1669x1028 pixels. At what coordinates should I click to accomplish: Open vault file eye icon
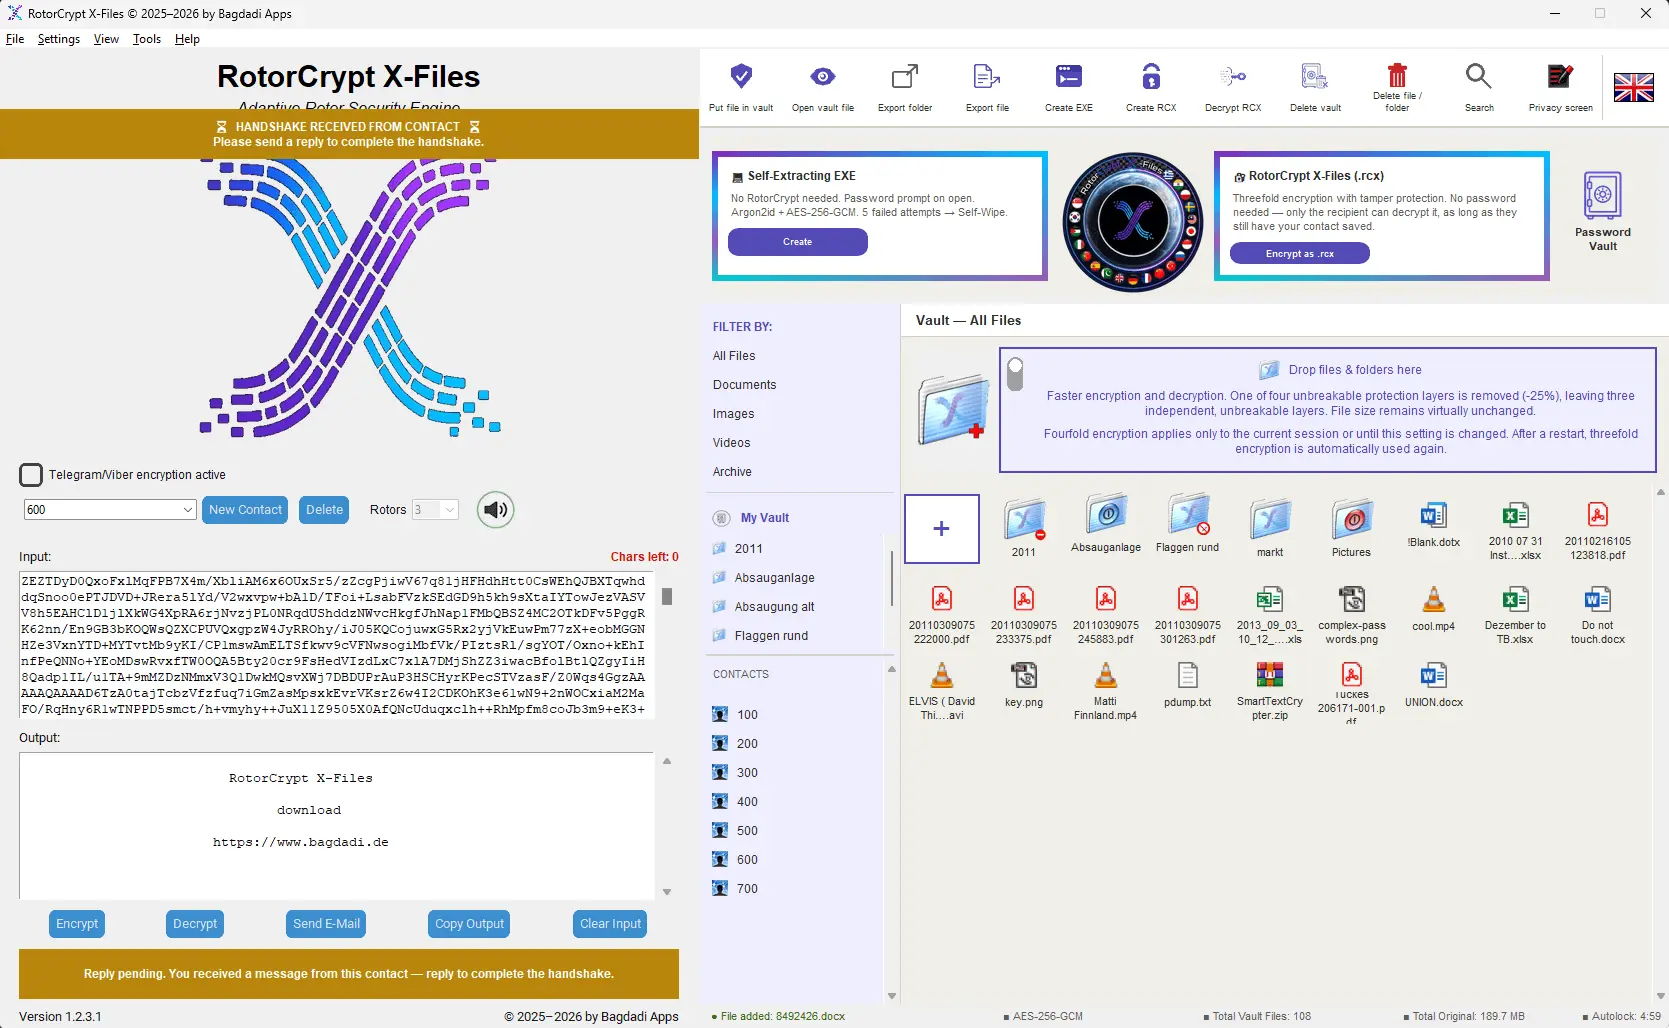pyautogui.click(x=823, y=76)
